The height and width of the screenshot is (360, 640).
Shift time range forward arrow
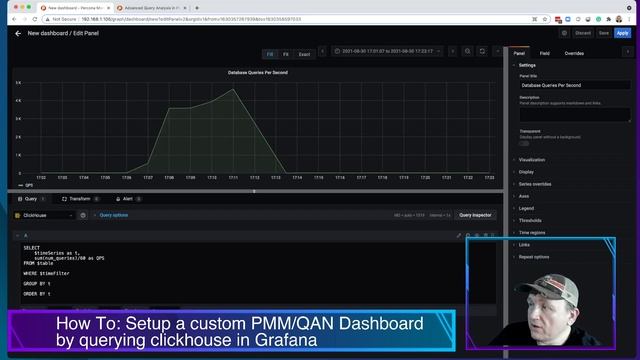452,51
